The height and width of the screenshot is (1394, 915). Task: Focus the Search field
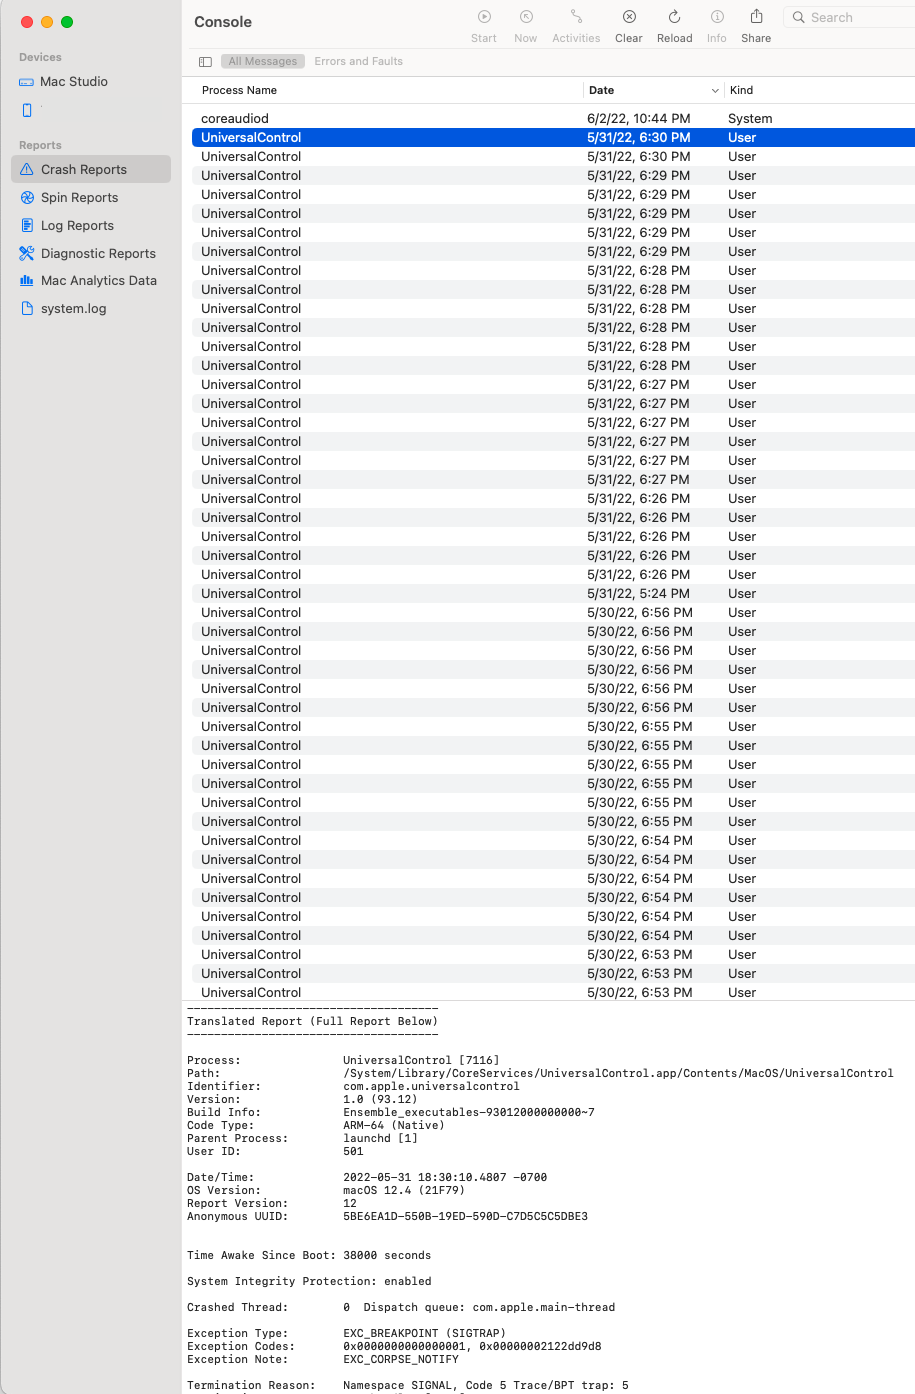click(850, 17)
